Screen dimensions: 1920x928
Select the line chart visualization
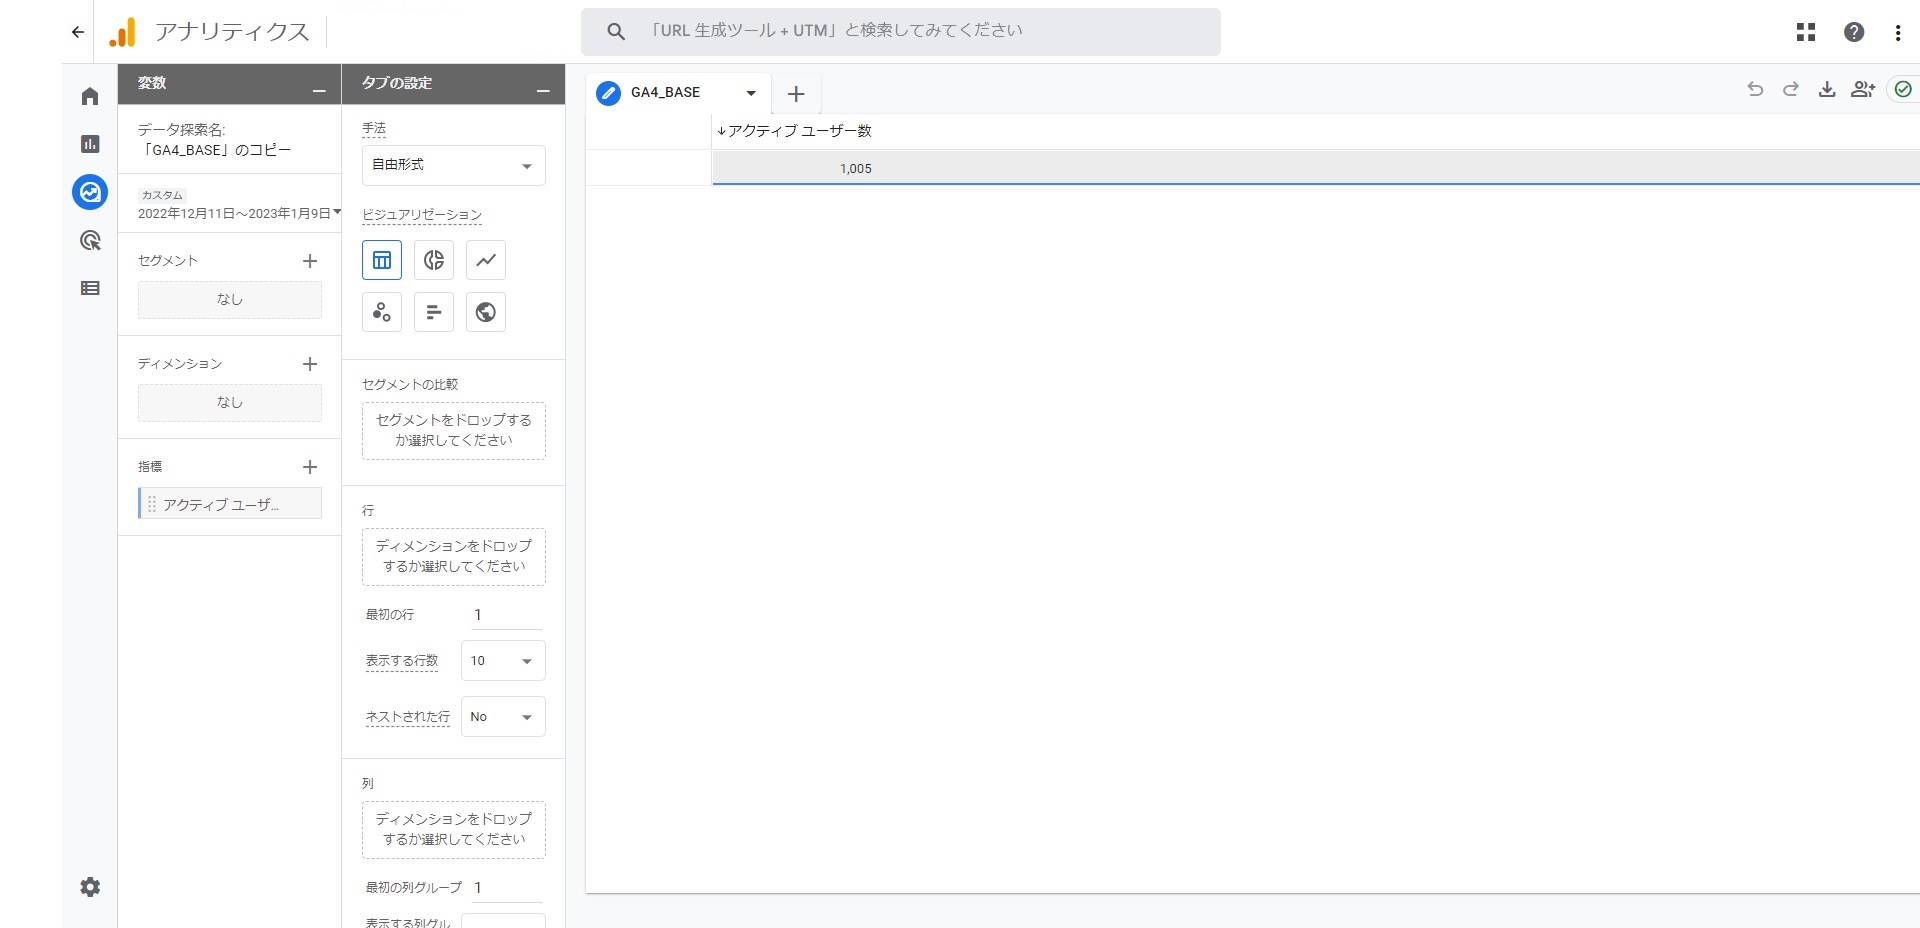point(486,260)
